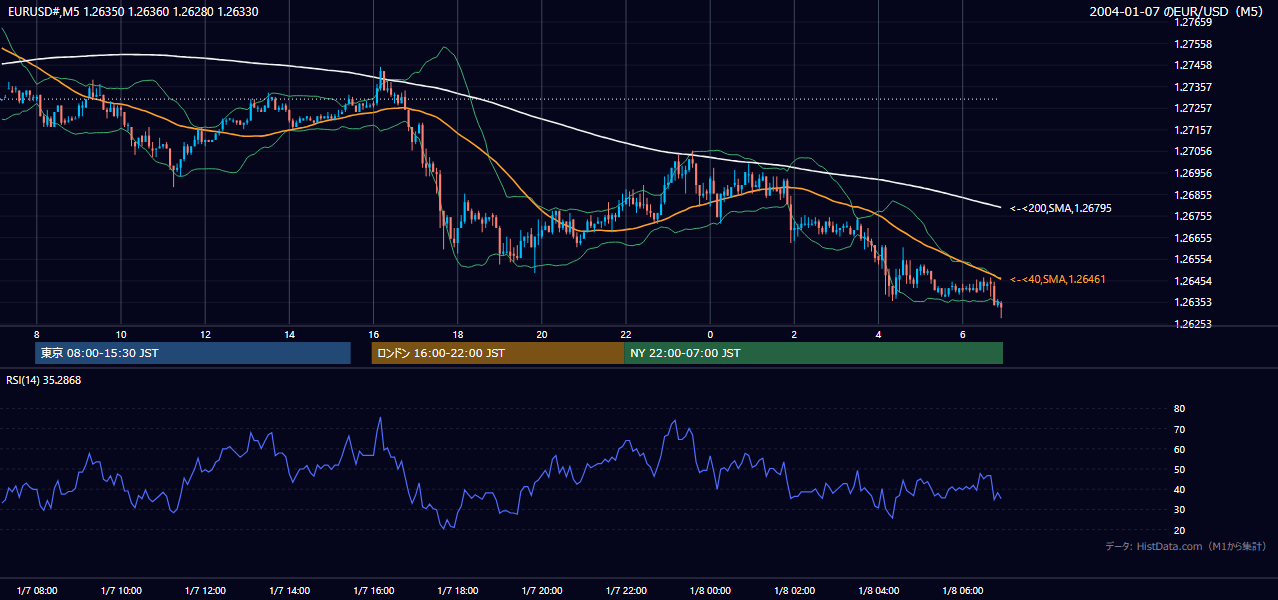
Task: Click hour label 10 under the price chart
Action: [x=121, y=334]
